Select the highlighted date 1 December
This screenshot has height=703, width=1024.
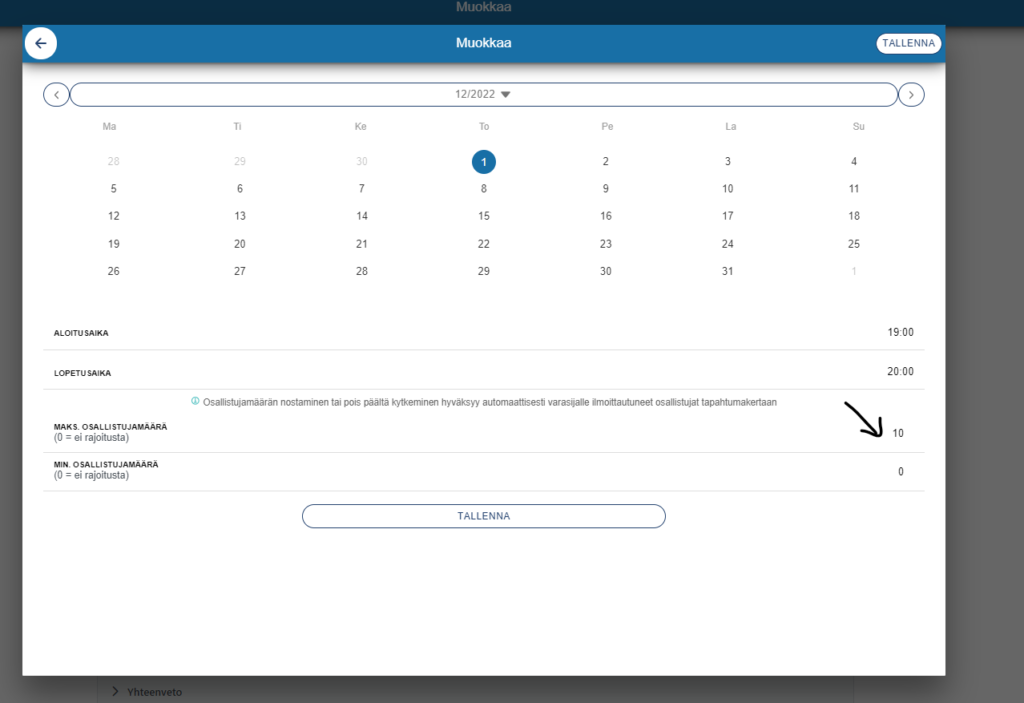point(484,162)
